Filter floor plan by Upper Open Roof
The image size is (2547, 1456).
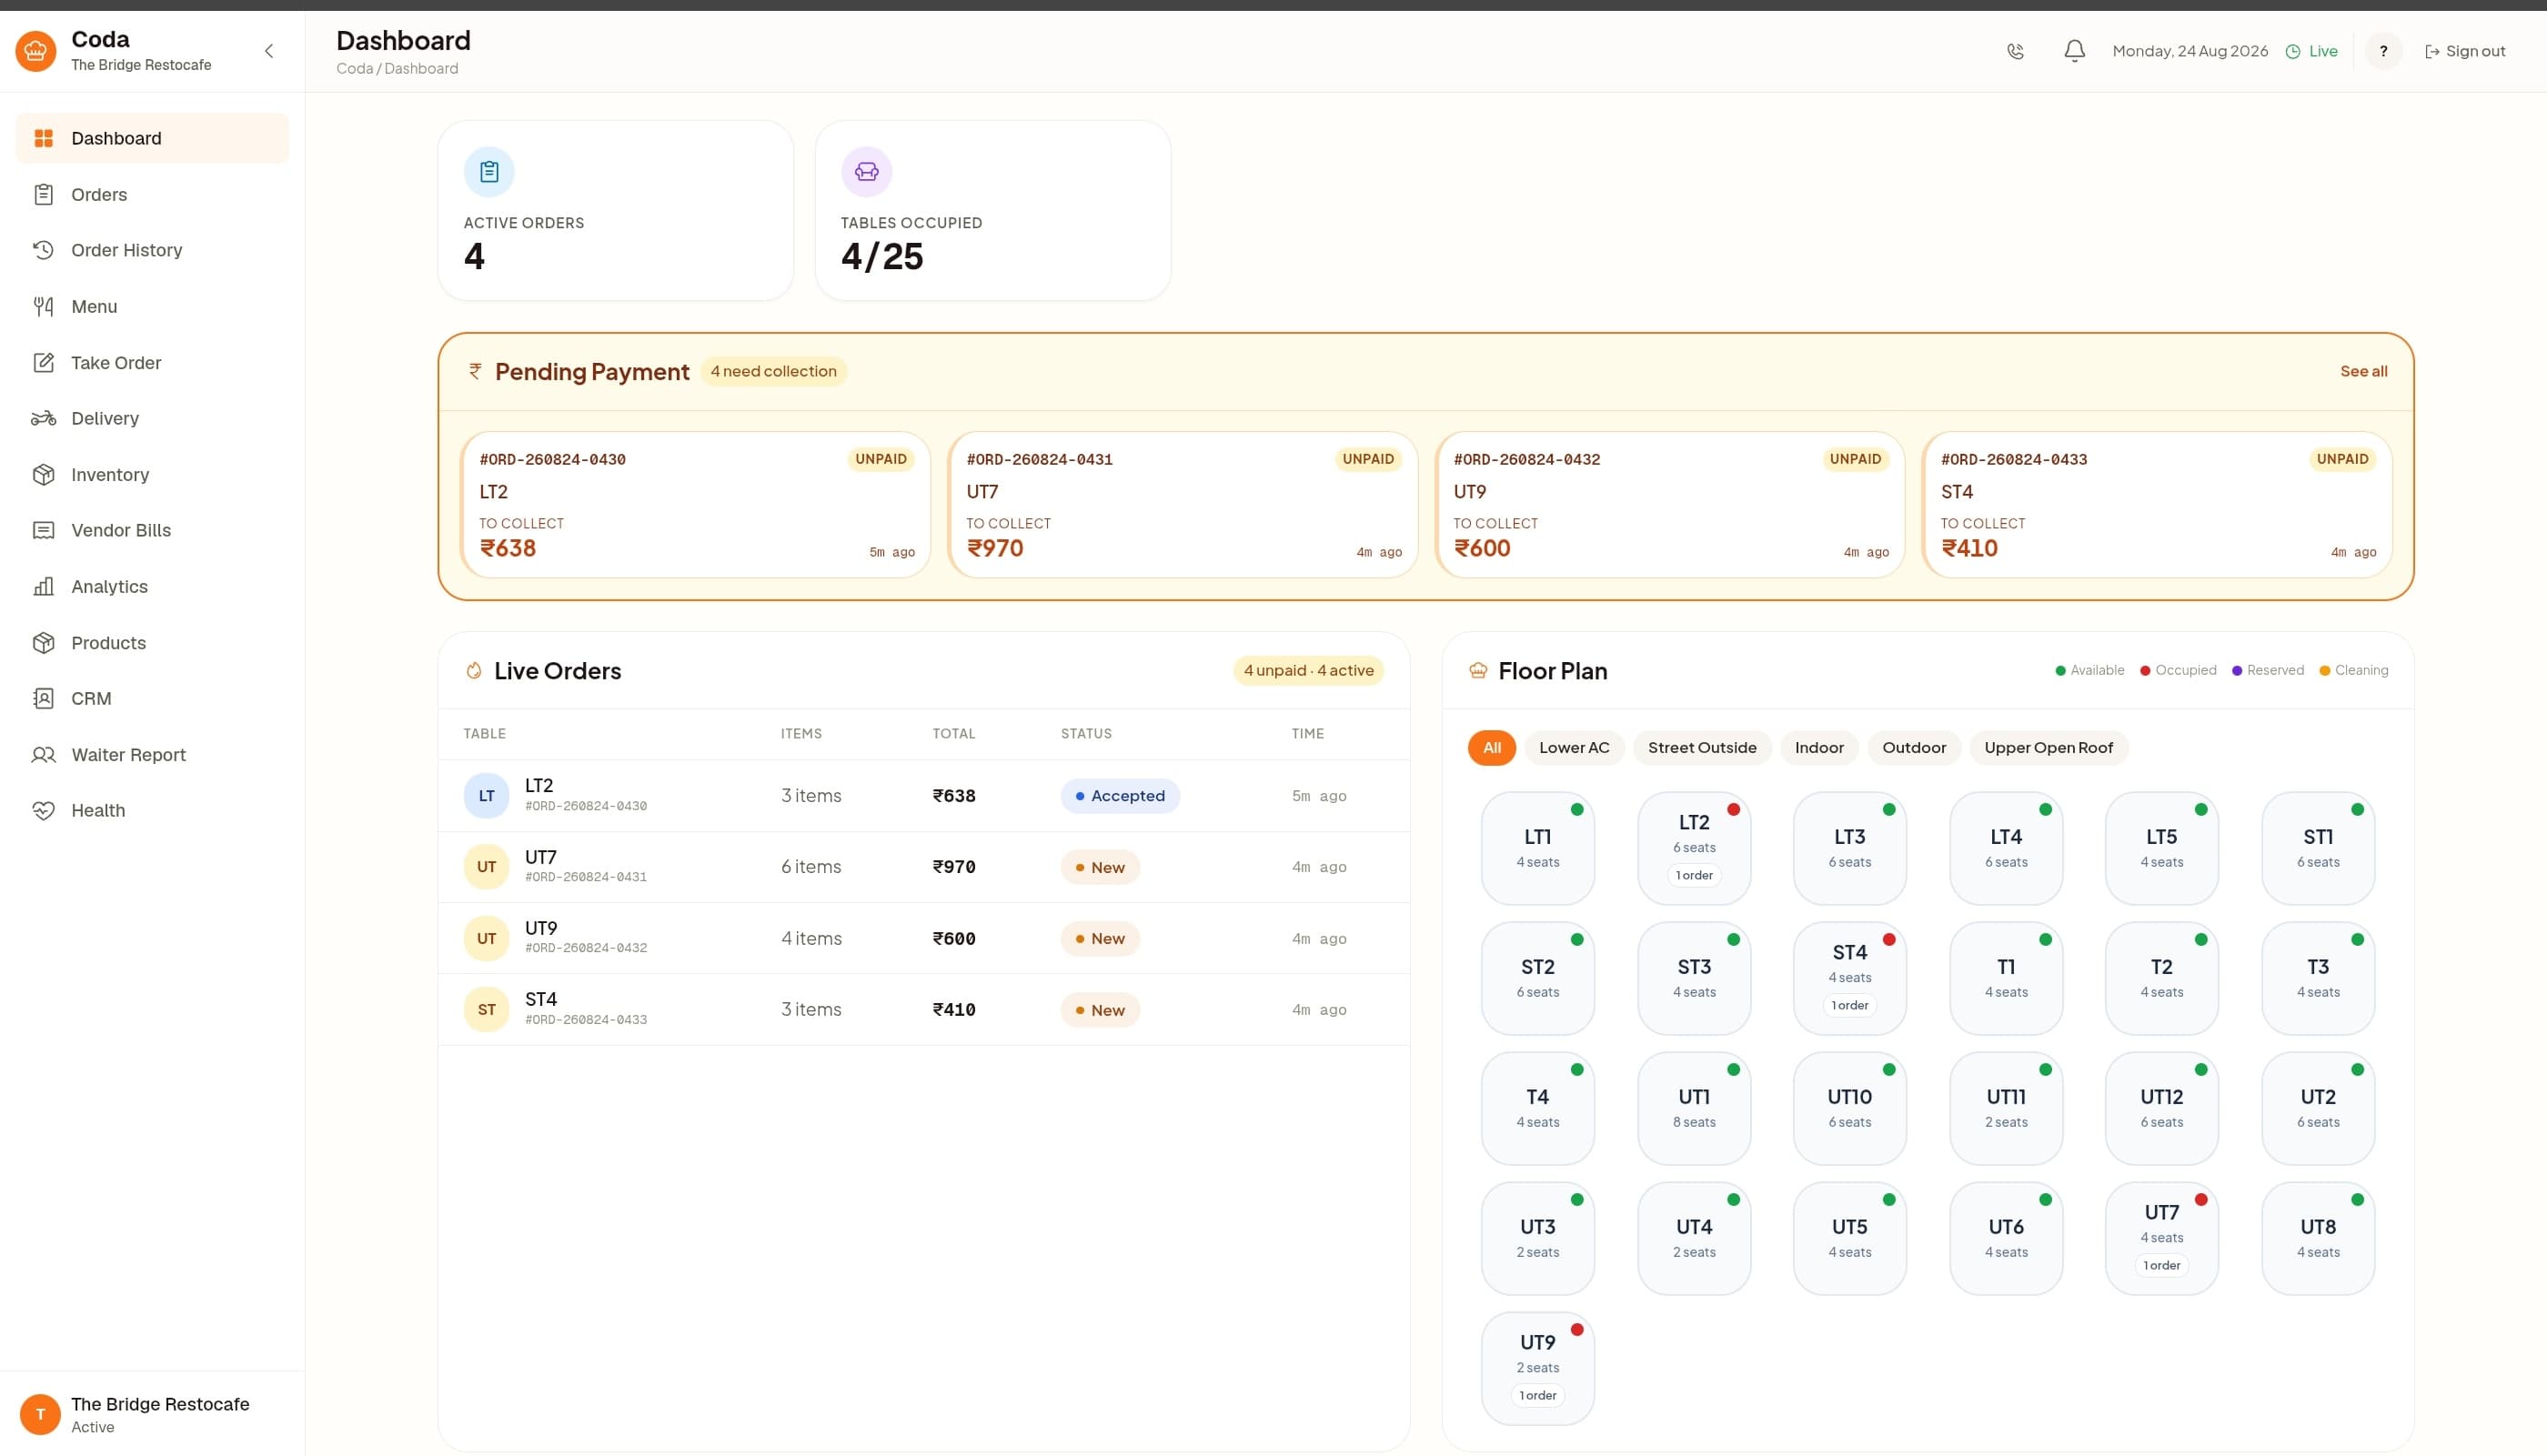2048,748
